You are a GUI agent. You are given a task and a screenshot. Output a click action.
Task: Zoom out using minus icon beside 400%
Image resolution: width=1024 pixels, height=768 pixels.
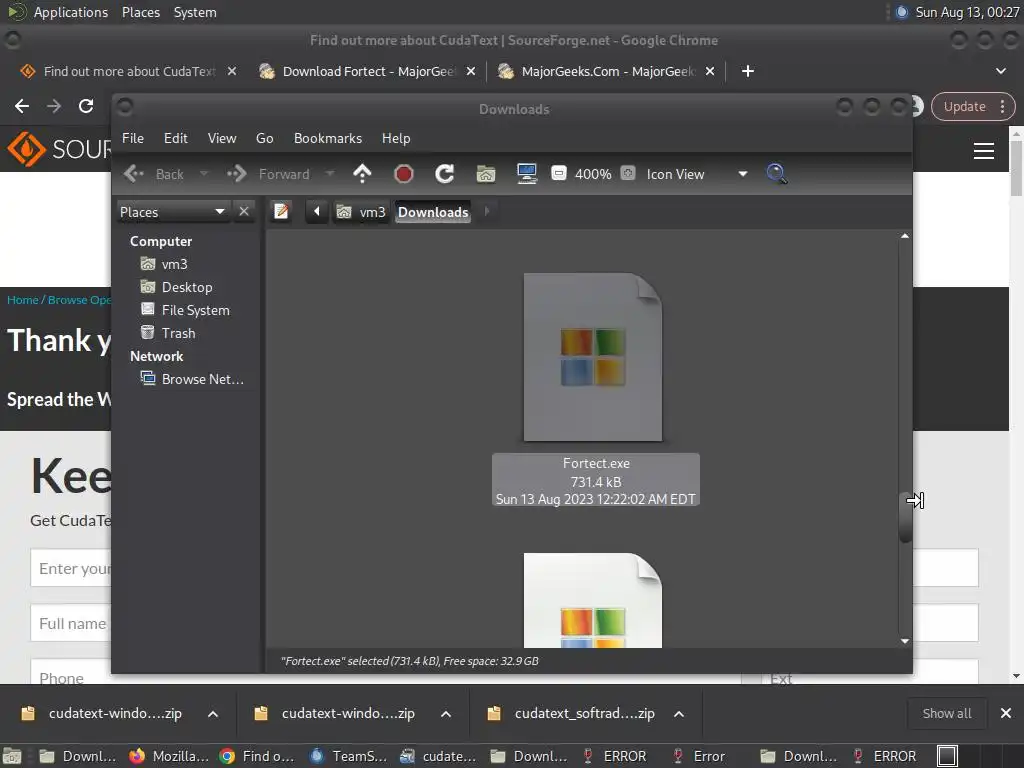coord(558,174)
